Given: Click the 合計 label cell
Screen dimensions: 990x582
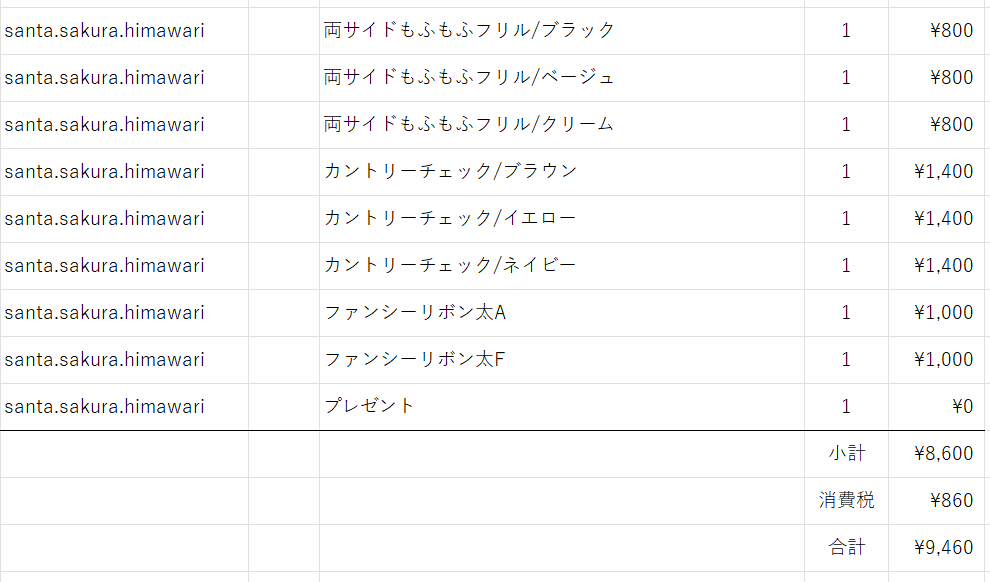Looking at the screenshot, I should click(846, 547).
